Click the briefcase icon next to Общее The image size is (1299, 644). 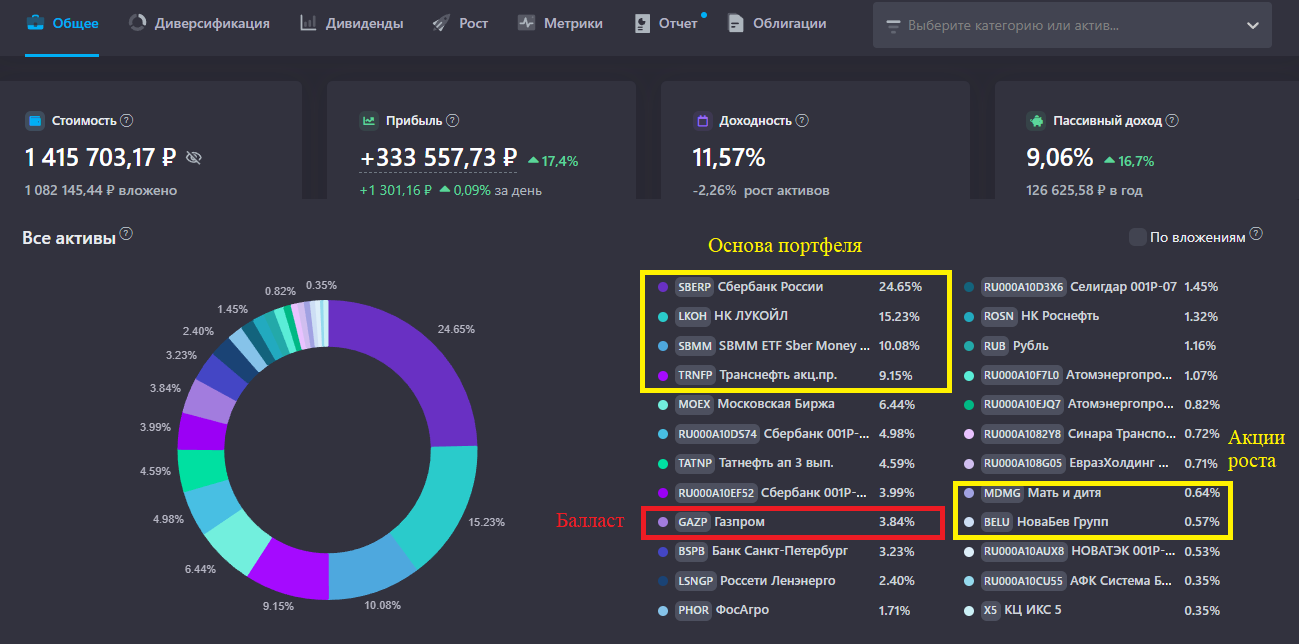(35, 23)
